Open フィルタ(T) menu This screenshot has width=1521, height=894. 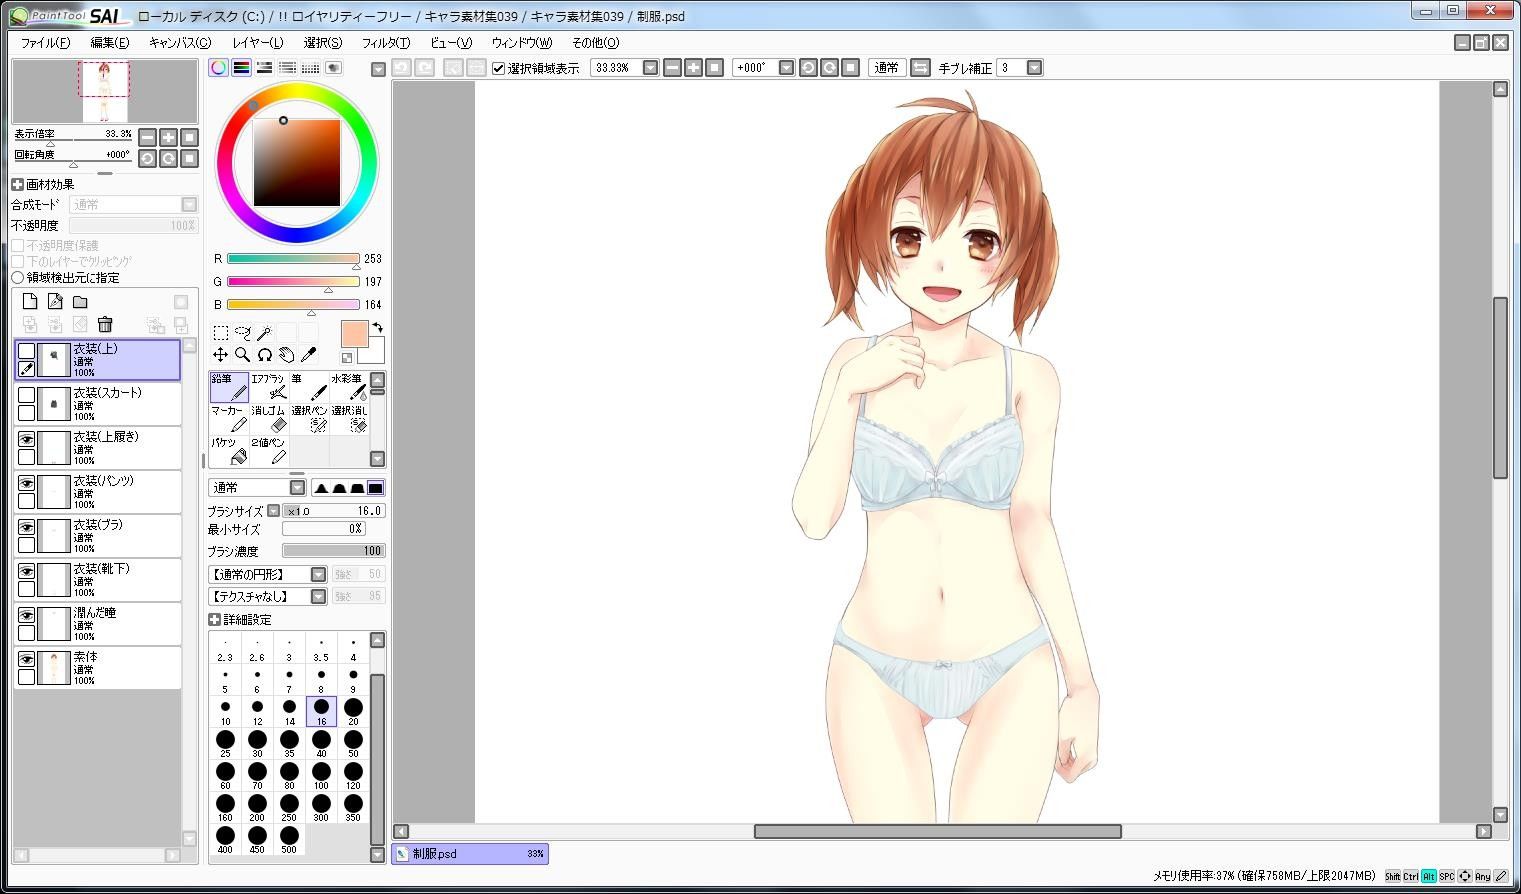pyautogui.click(x=386, y=43)
